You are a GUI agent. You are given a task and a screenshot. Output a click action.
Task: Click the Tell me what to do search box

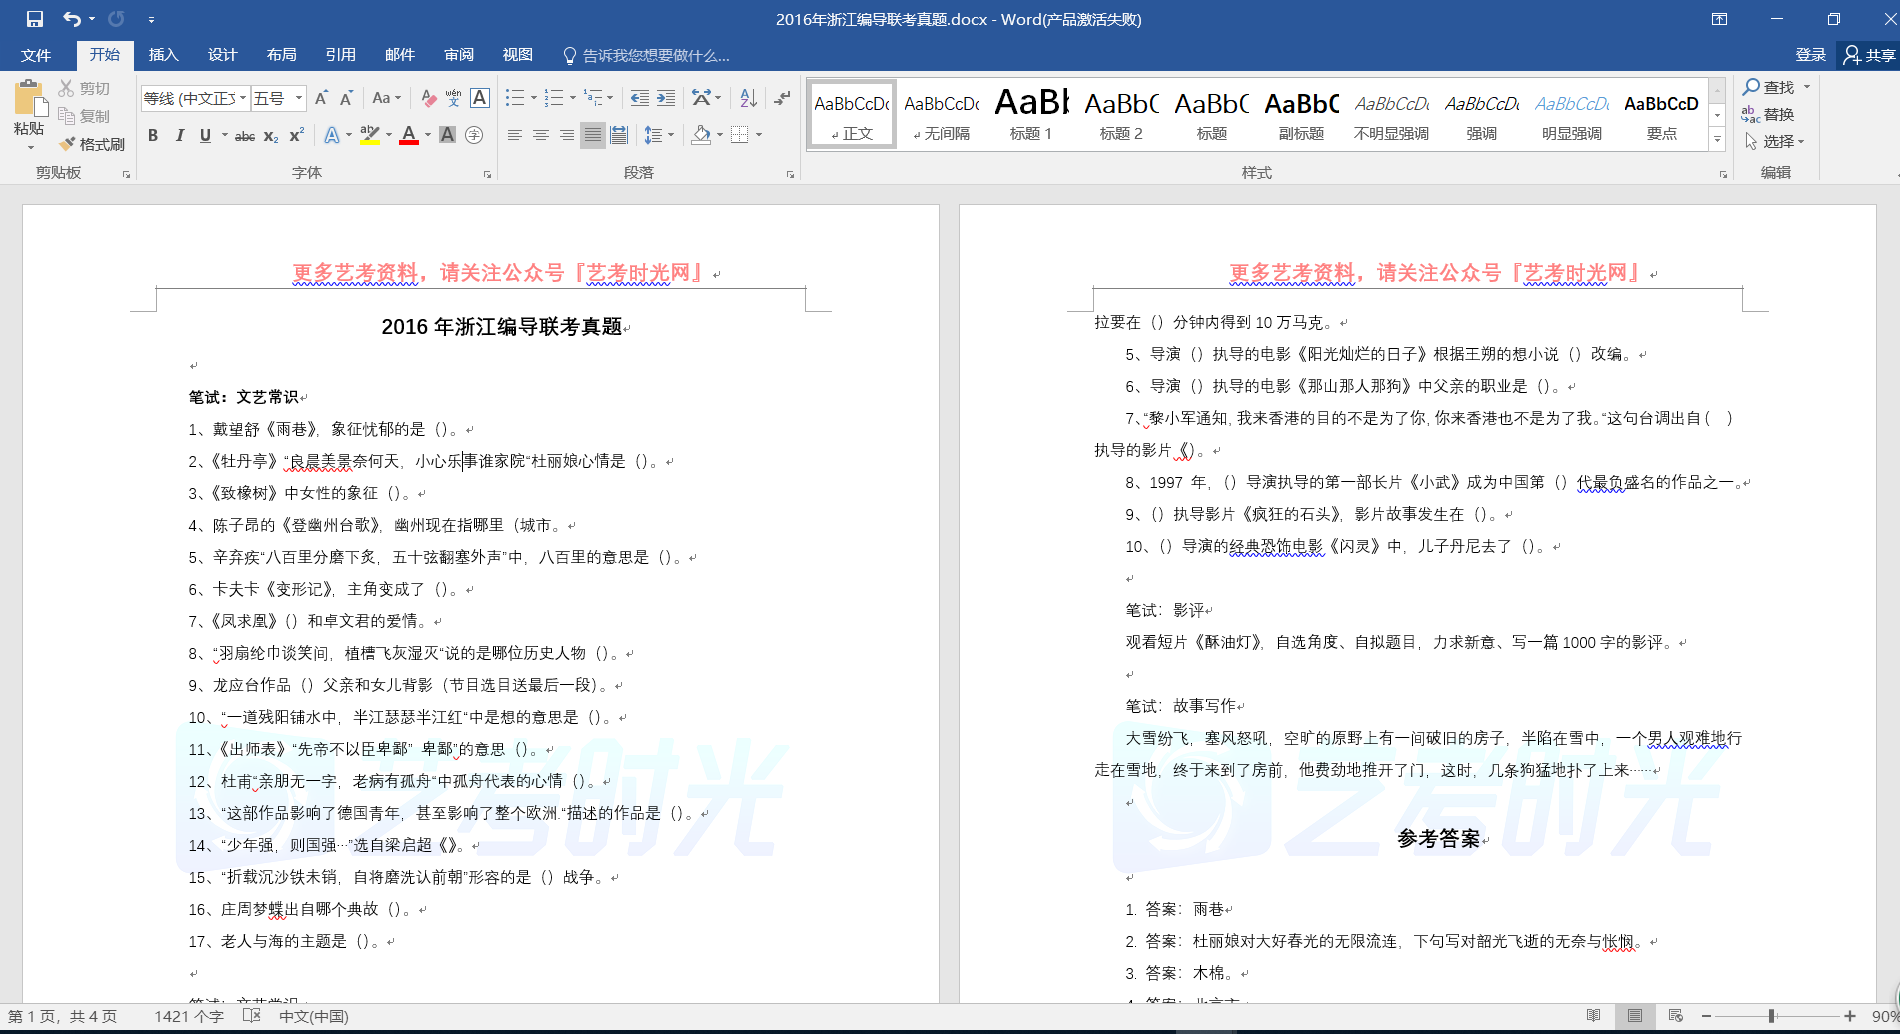click(655, 55)
